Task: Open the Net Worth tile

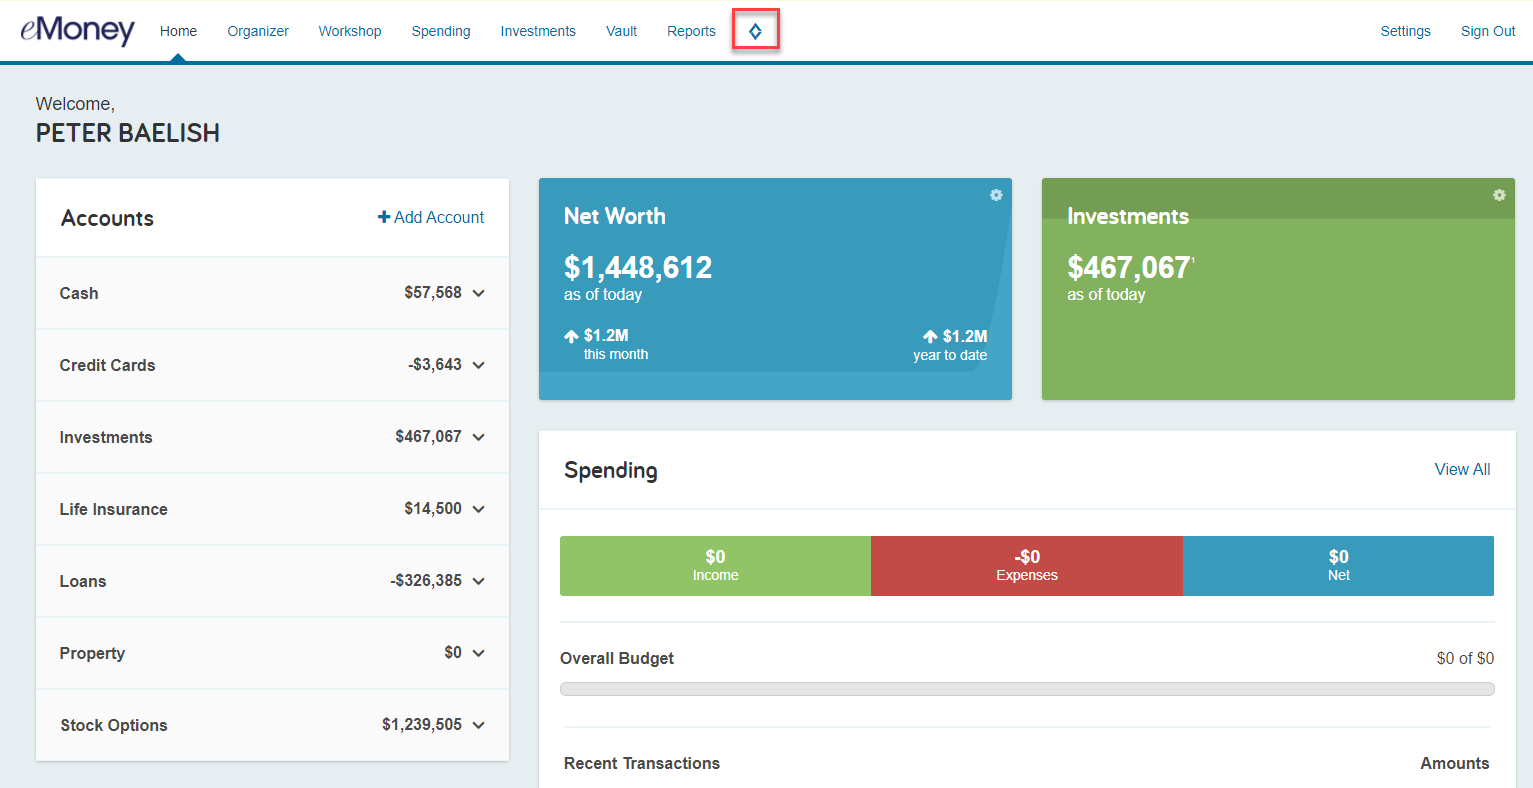Action: (775, 289)
